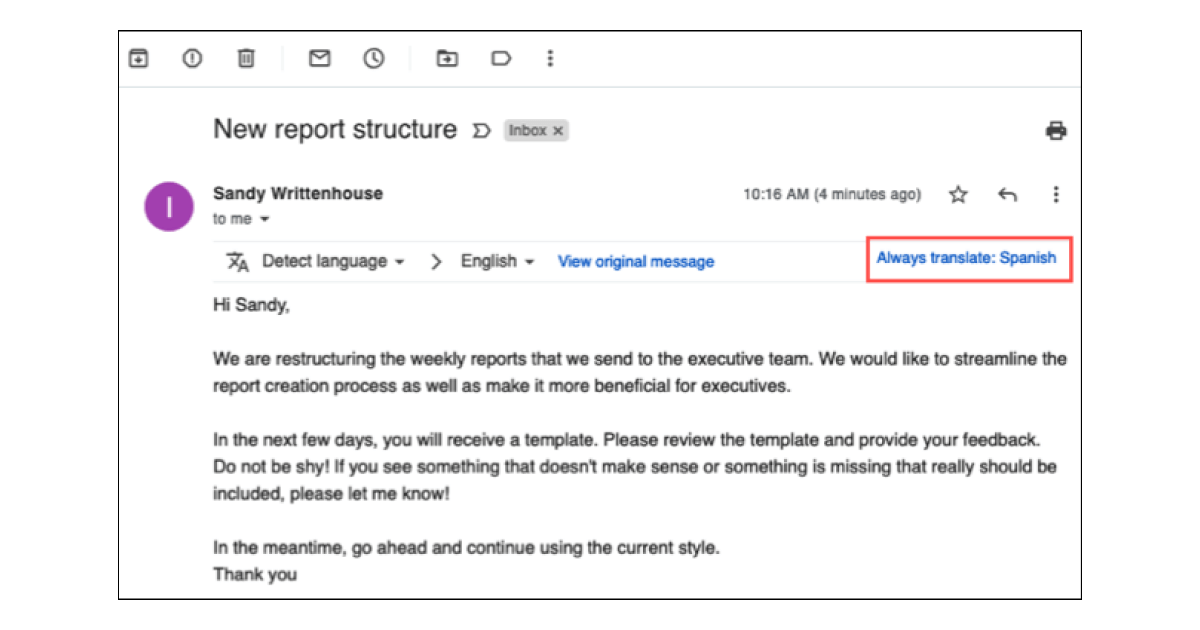Click the sender name Sandy Writtenhouse
This screenshot has width=1200, height=630.
tap(298, 194)
